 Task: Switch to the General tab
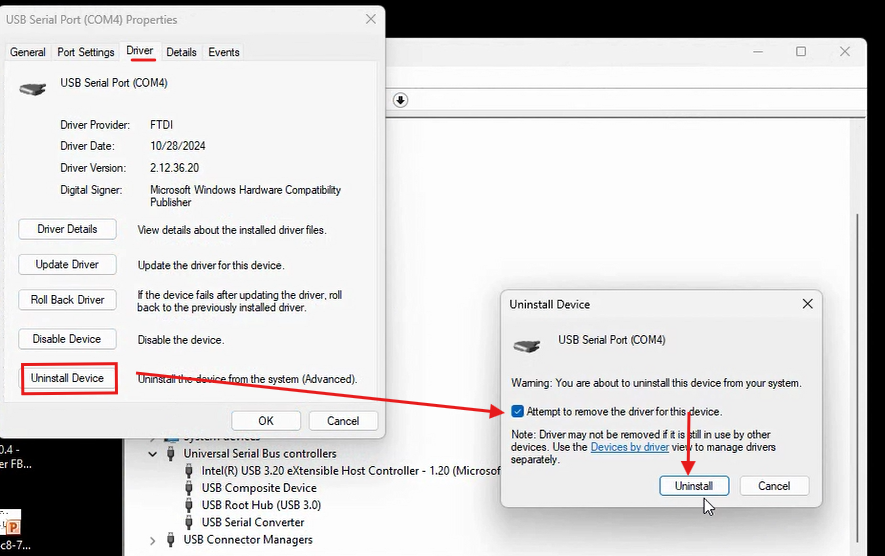(x=28, y=52)
